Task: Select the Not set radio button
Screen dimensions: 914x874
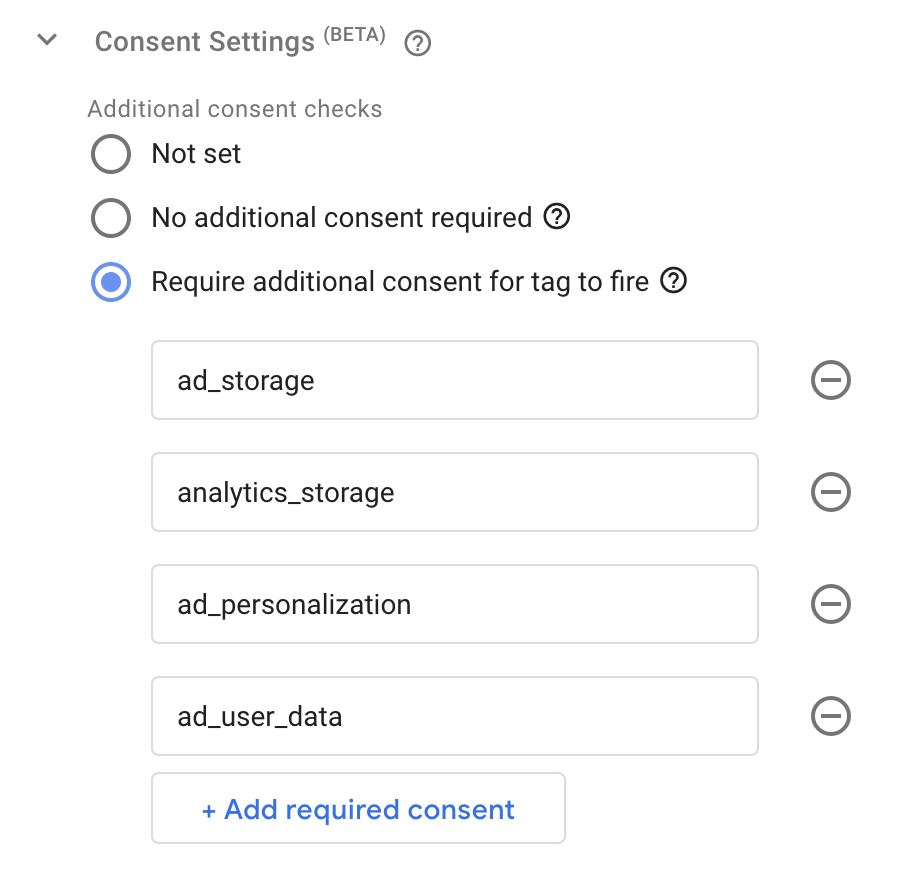Action: click(x=111, y=154)
